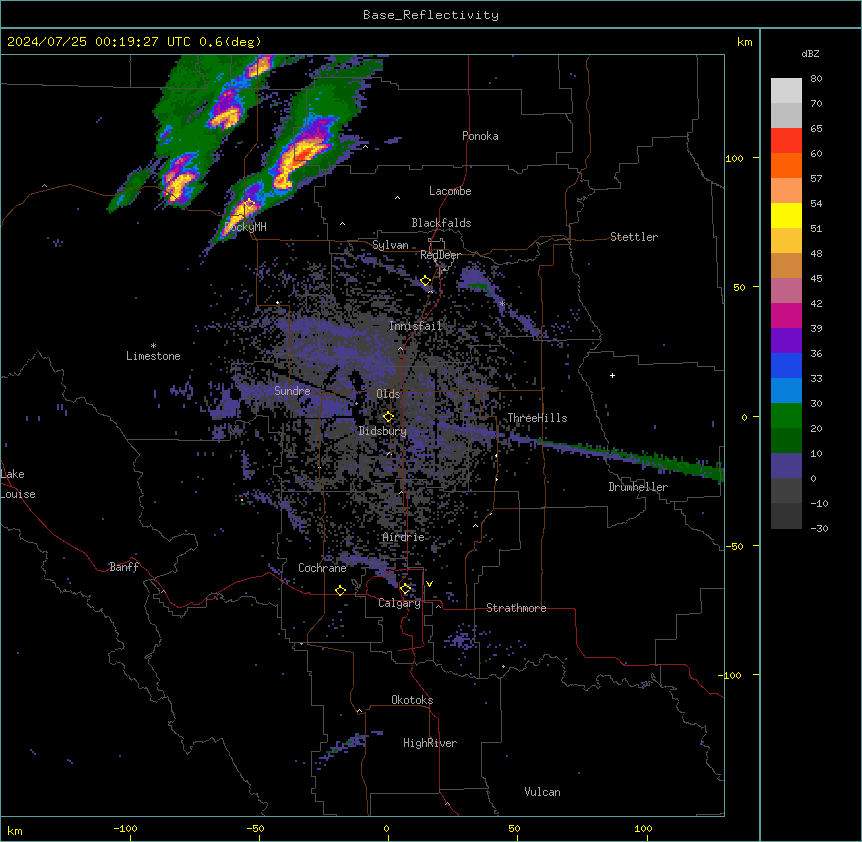Click the yellow V marker east of Calgary
This screenshot has width=862, height=842.
[429, 584]
